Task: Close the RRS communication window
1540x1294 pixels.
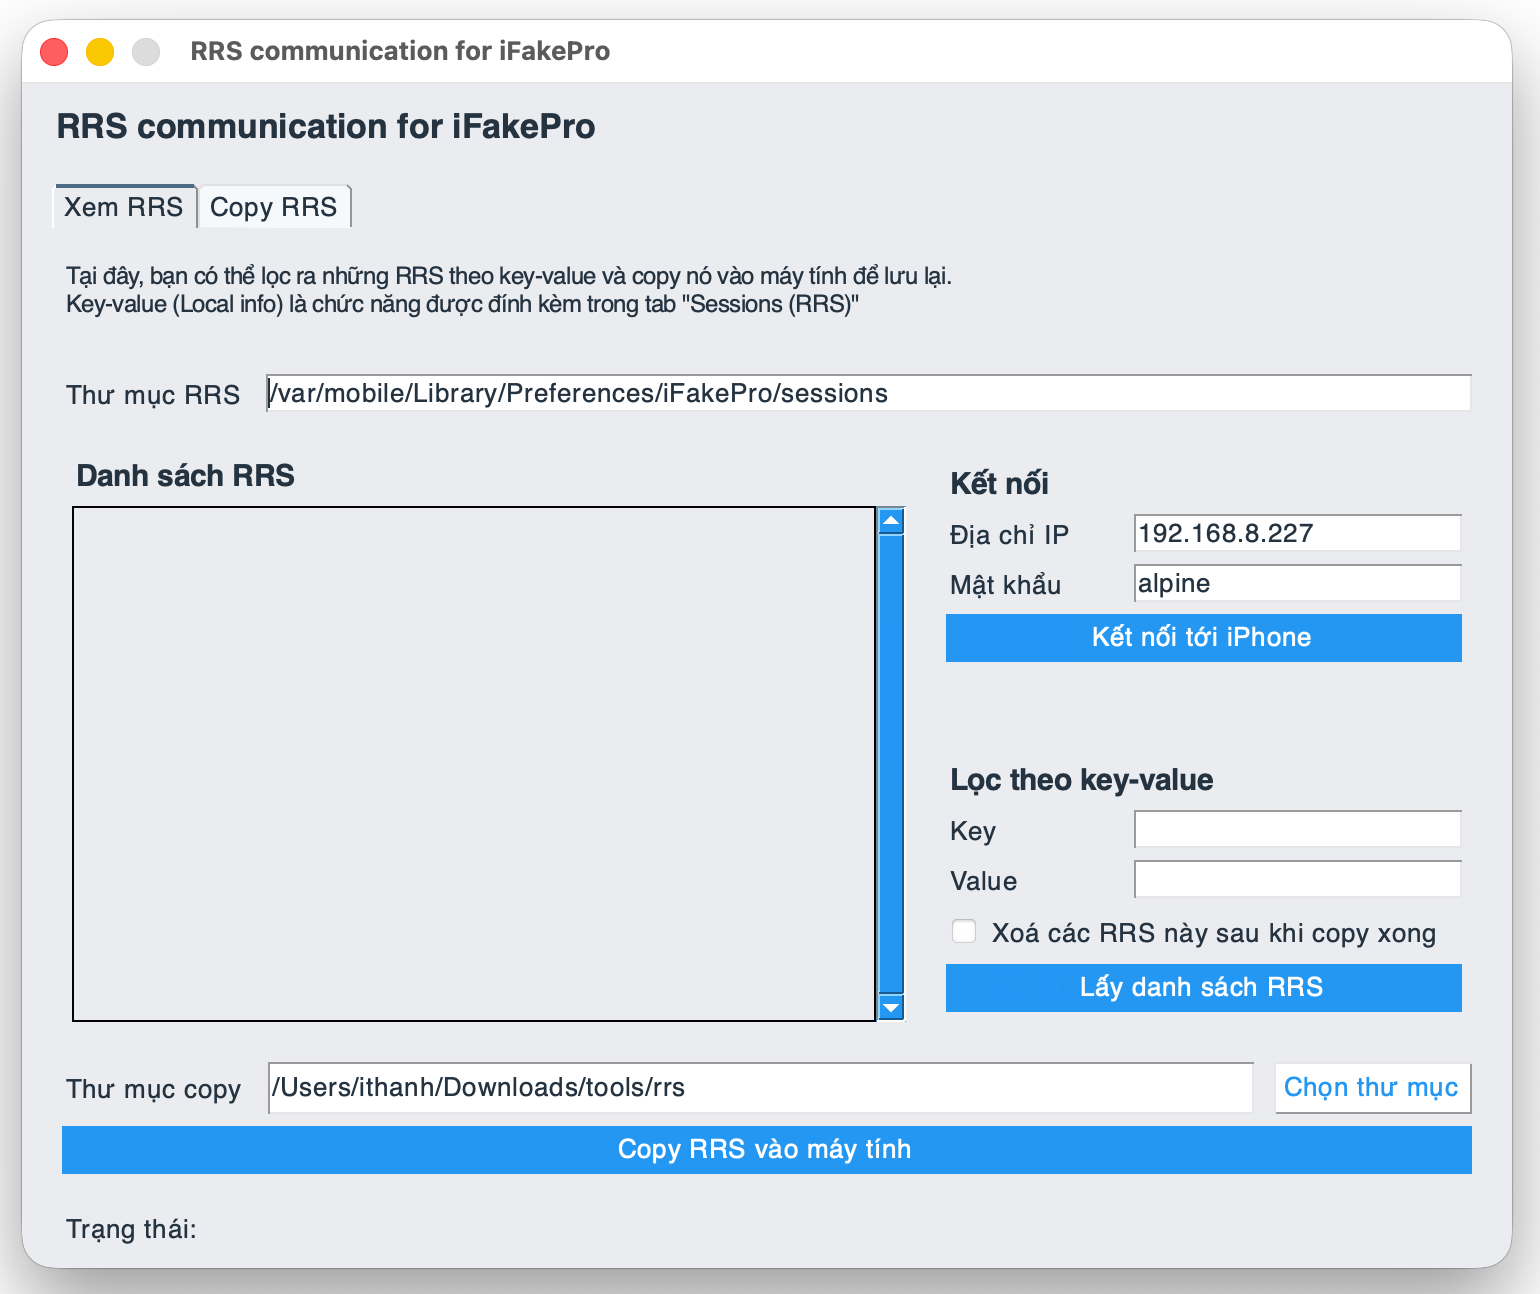Action: tap(54, 51)
